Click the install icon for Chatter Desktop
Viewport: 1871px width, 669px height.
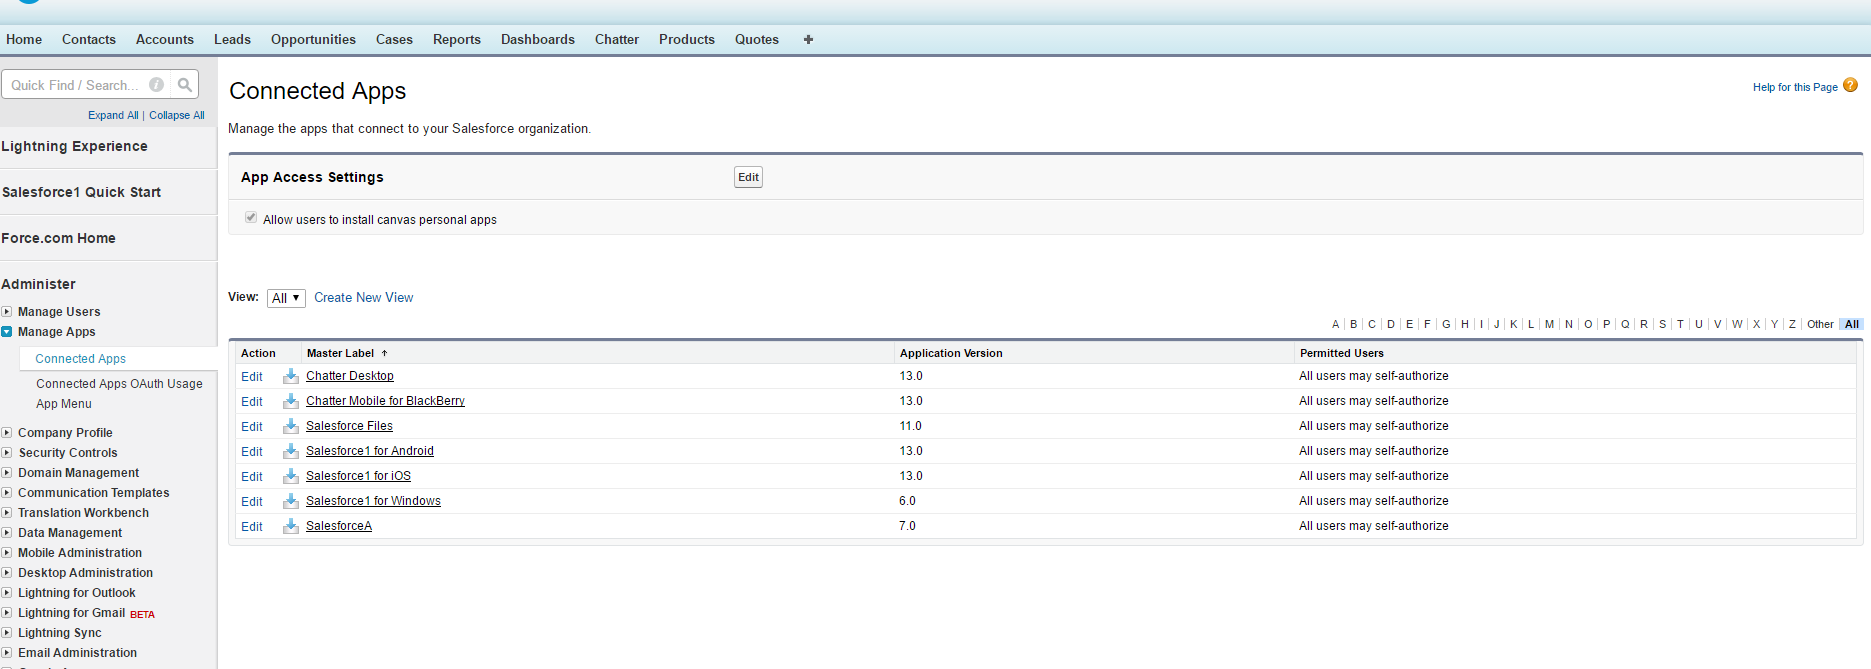coord(291,376)
